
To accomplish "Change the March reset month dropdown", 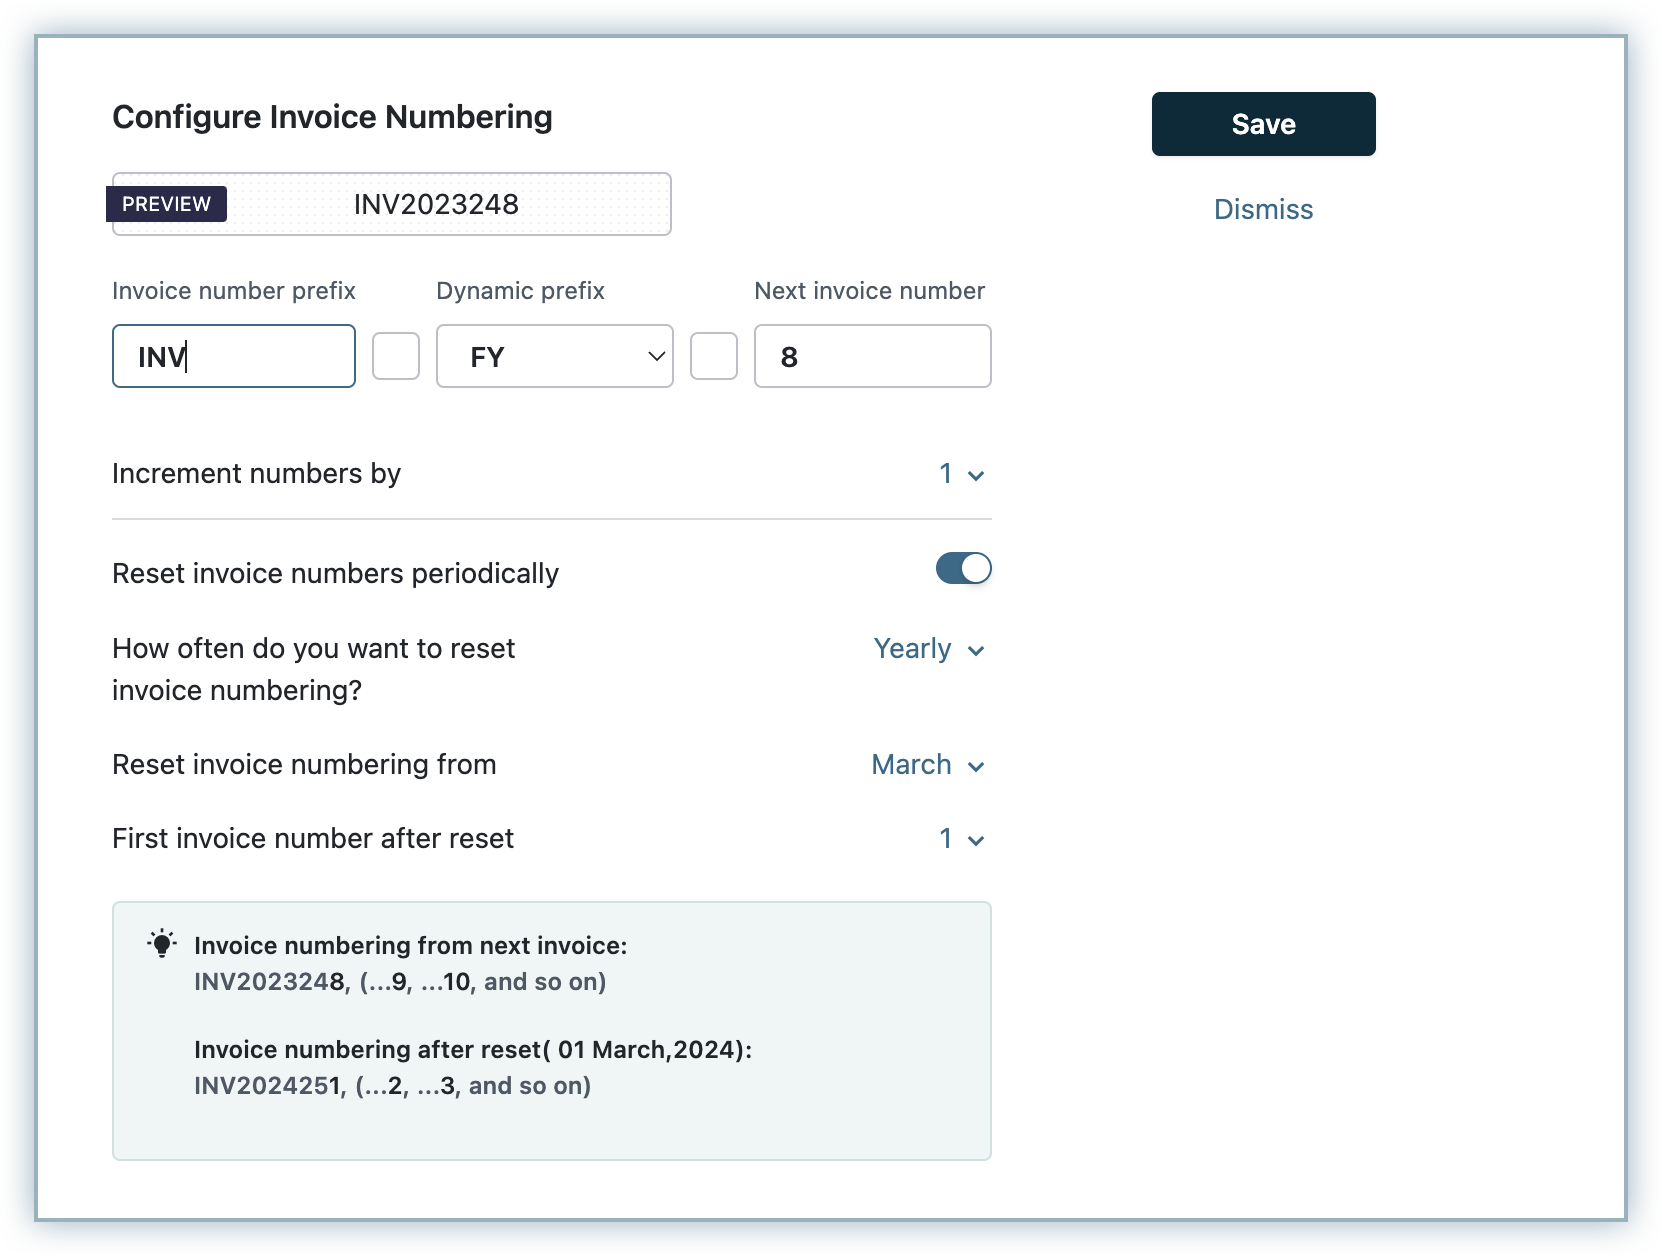I will tap(928, 765).
